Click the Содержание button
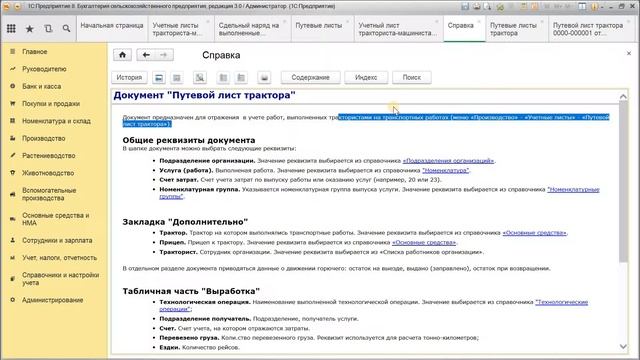The image size is (640, 360). [x=311, y=78]
